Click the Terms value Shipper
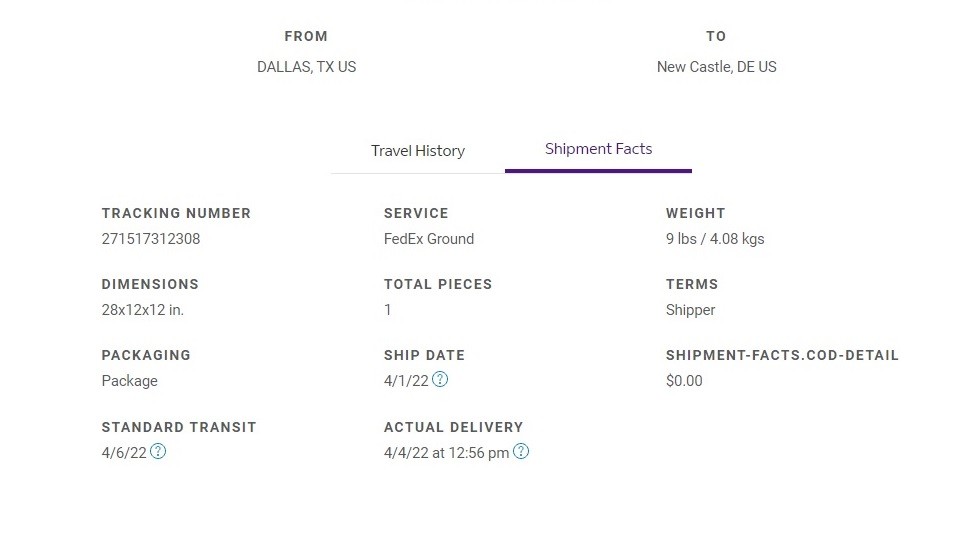Viewport: 954px width, 553px height. tap(691, 310)
